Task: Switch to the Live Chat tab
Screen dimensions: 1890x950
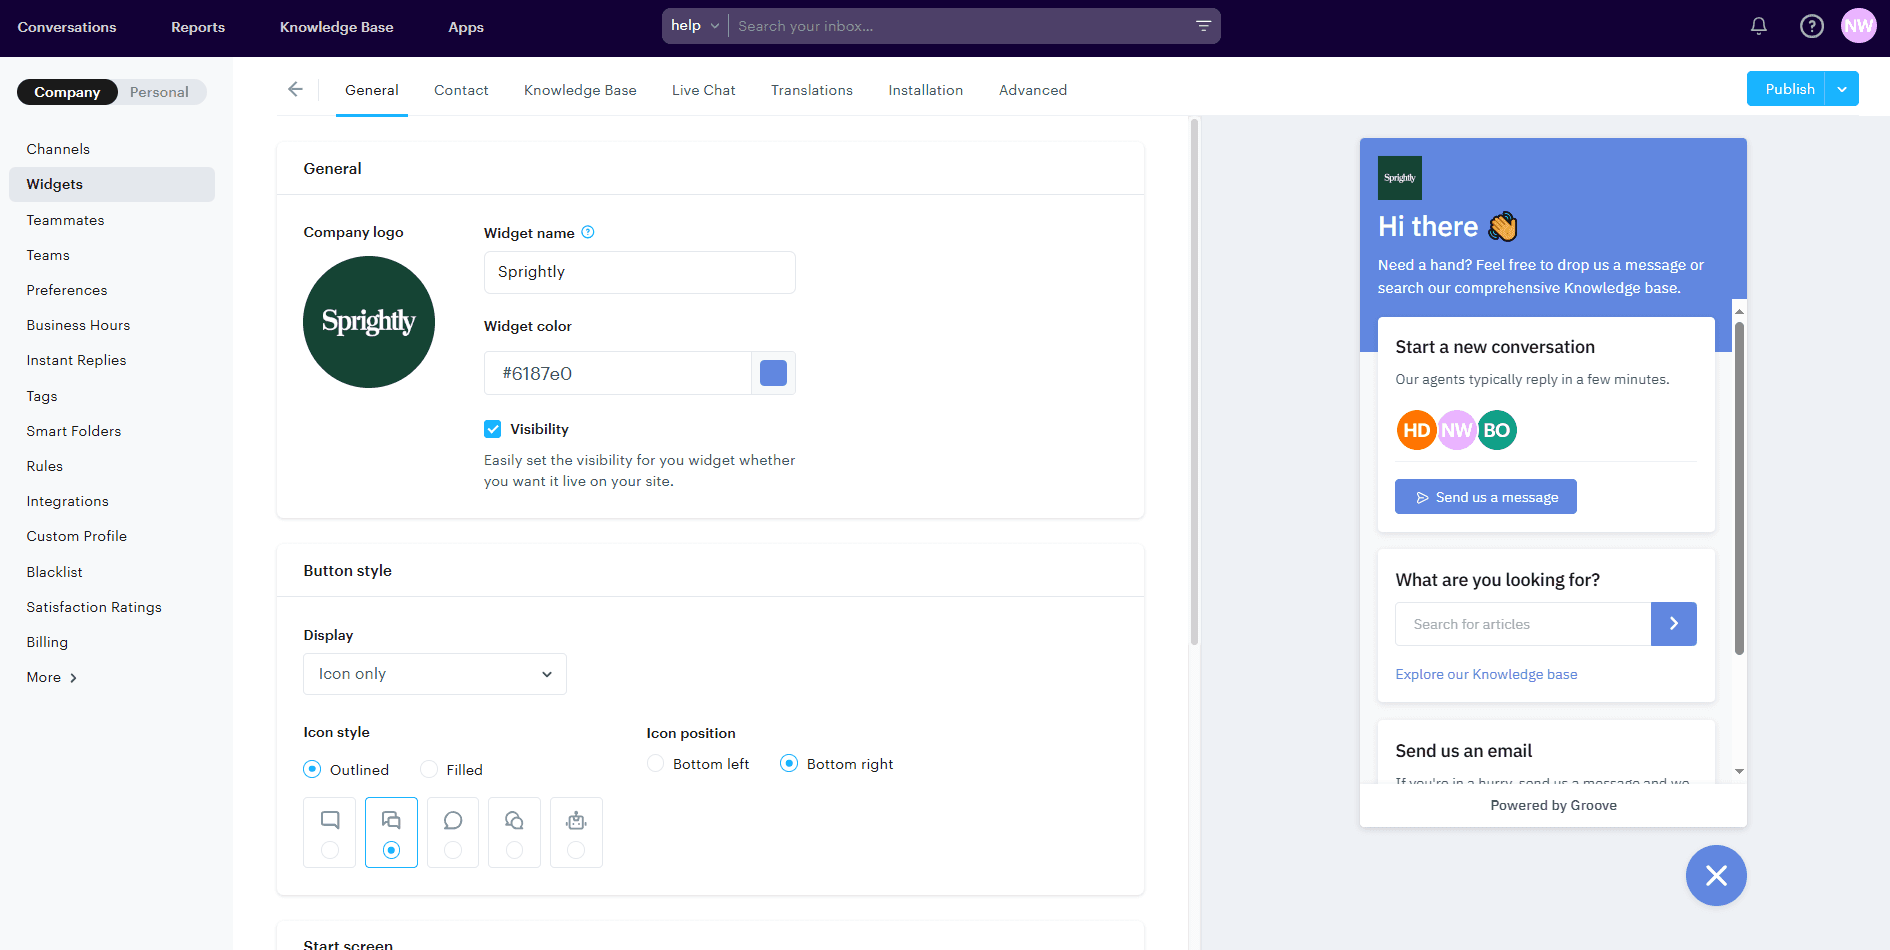Action: click(703, 90)
